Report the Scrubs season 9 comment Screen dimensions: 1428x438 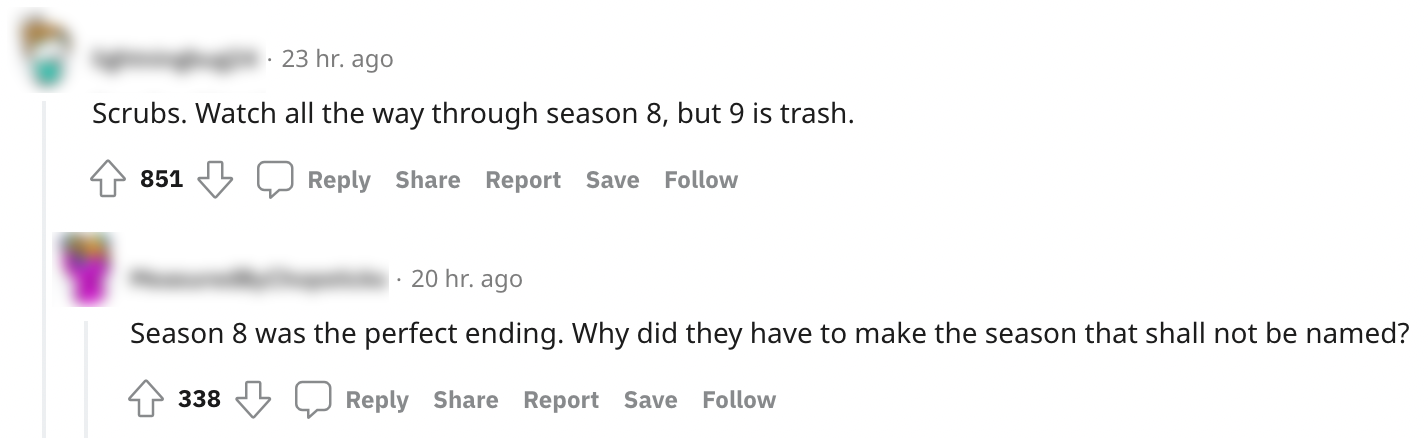pyautogui.click(x=523, y=180)
